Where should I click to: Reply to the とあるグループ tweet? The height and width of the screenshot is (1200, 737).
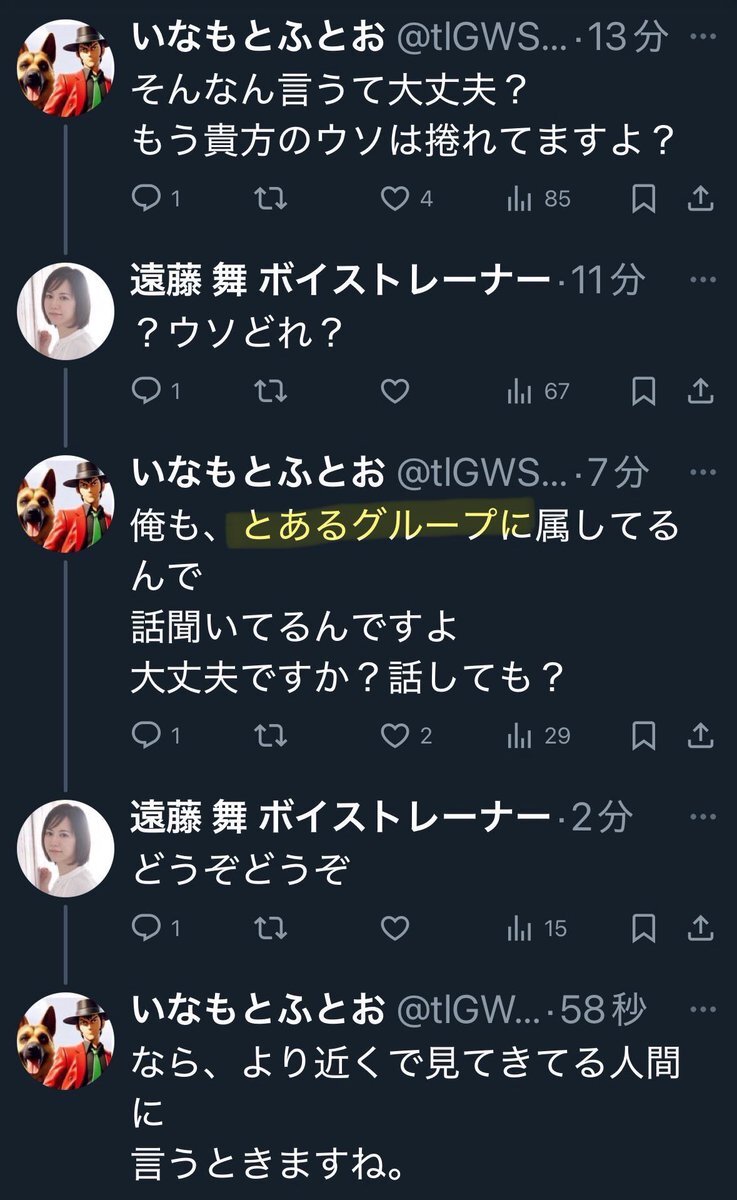click(x=155, y=736)
